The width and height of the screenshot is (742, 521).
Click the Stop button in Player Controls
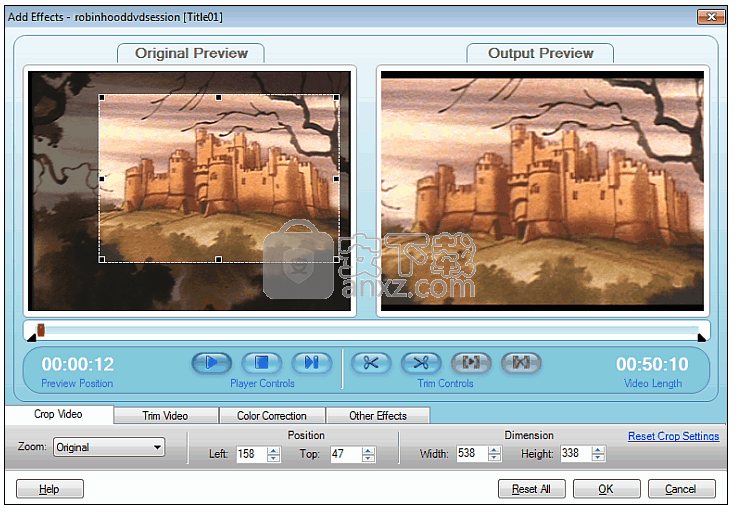262,363
